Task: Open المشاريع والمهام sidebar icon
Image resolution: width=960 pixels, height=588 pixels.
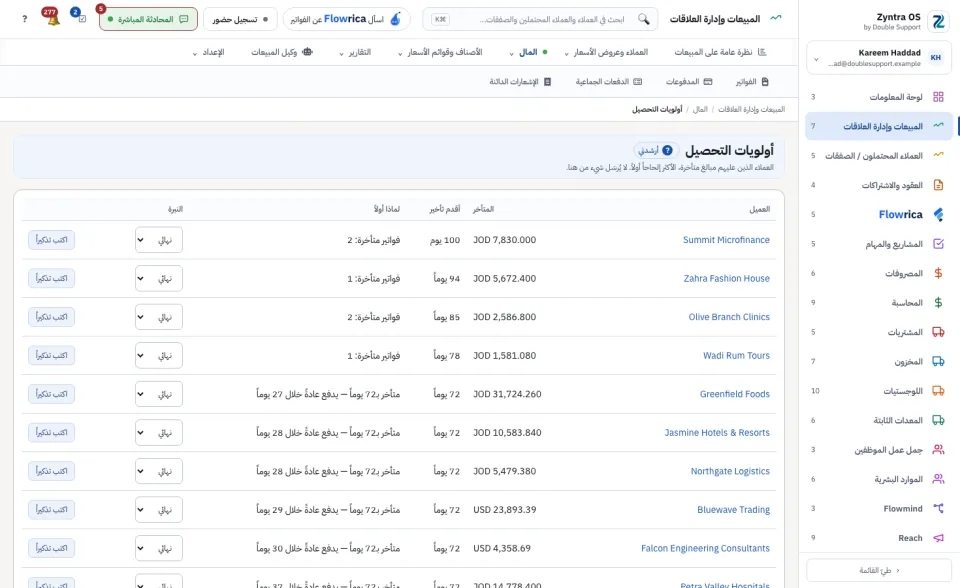Action: (x=938, y=244)
